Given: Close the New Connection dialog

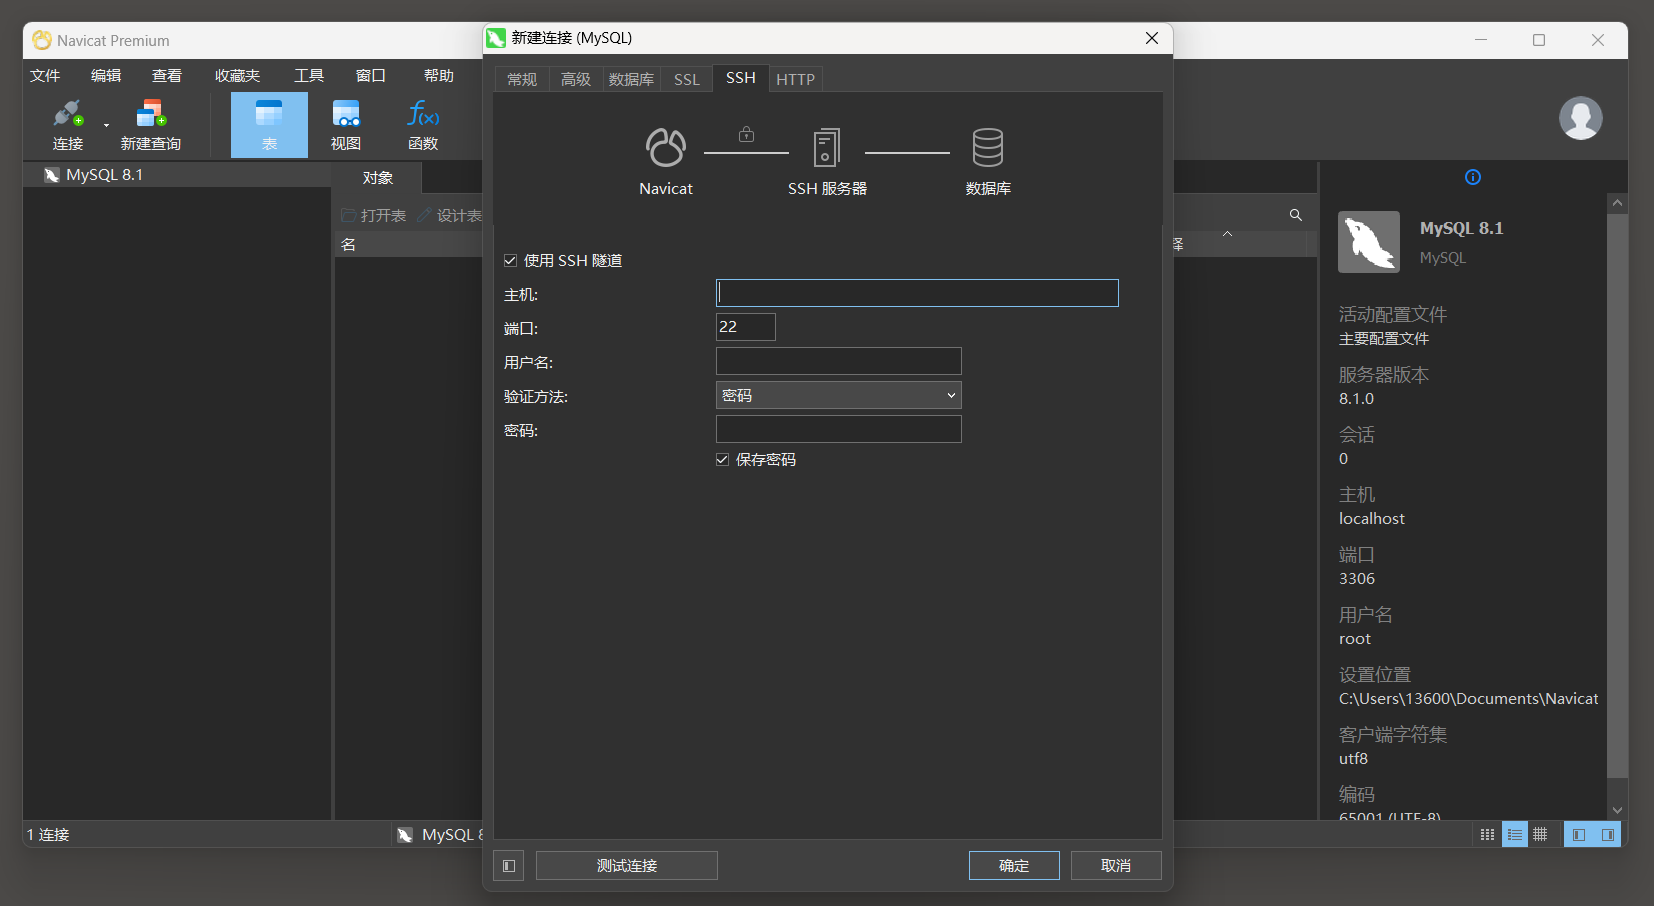Looking at the screenshot, I should tap(1152, 38).
